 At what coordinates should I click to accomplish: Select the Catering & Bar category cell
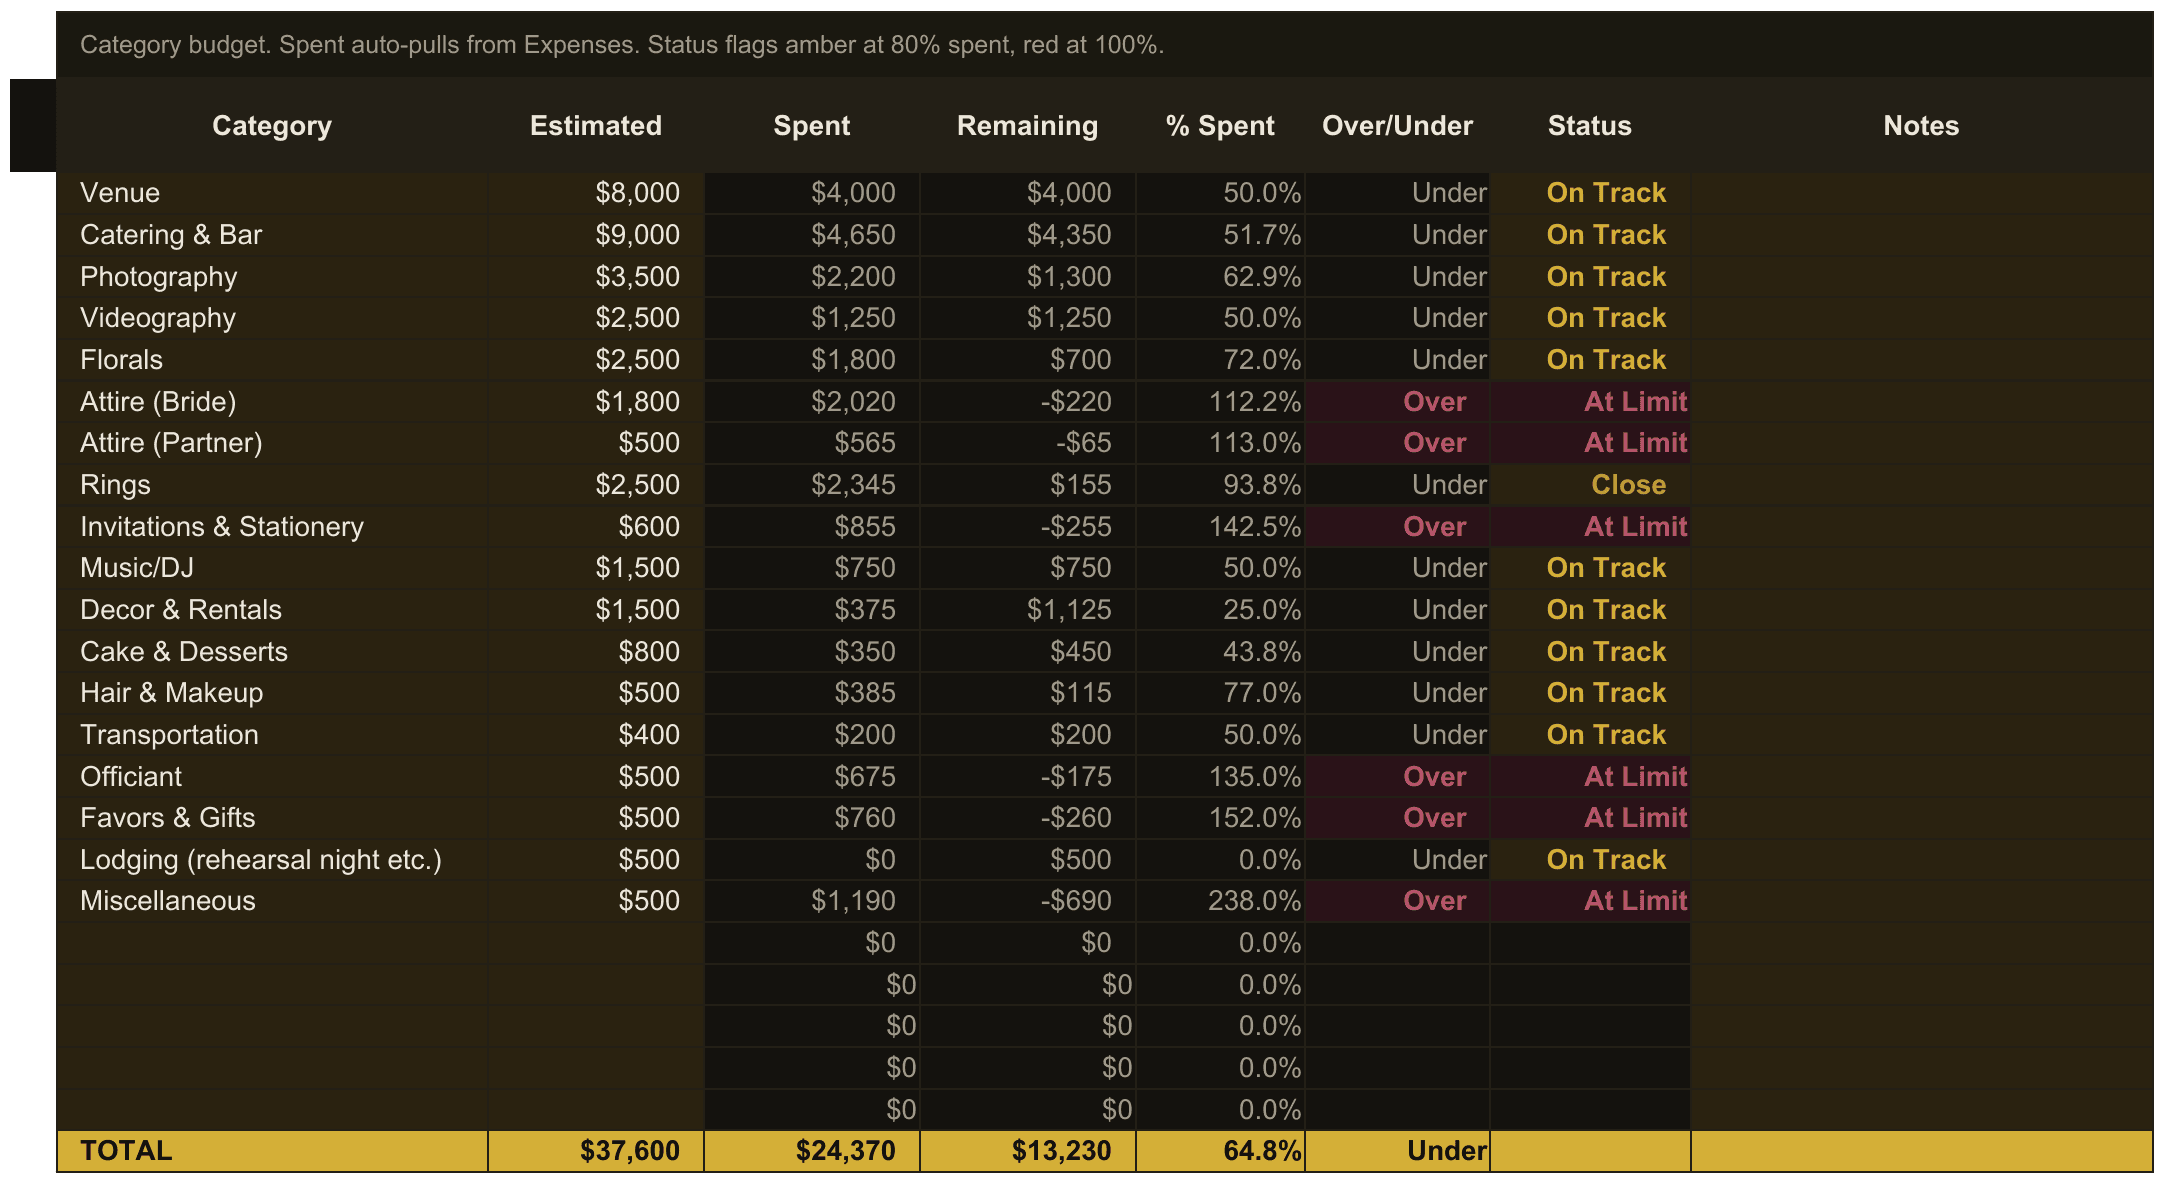(x=272, y=235)
